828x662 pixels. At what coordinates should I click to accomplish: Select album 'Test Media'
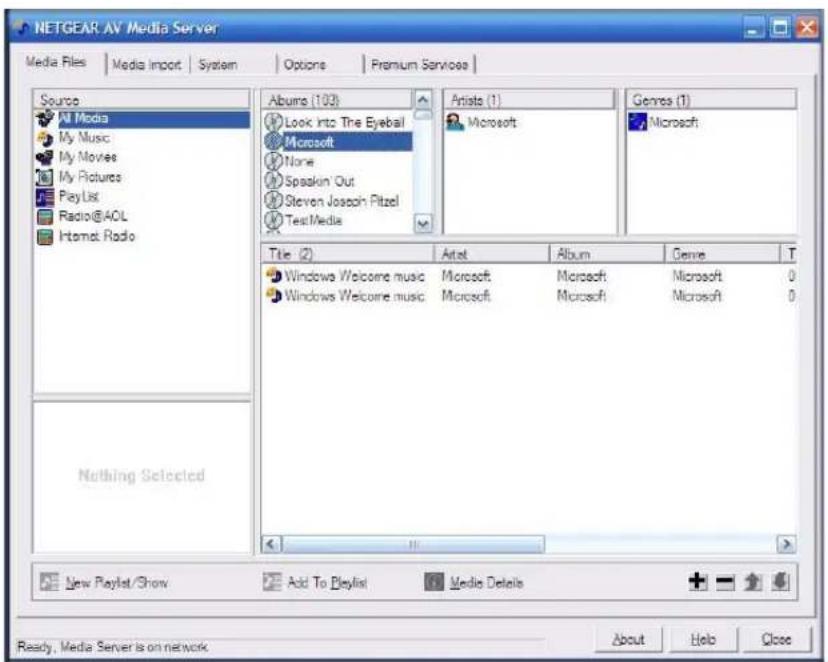313,220
